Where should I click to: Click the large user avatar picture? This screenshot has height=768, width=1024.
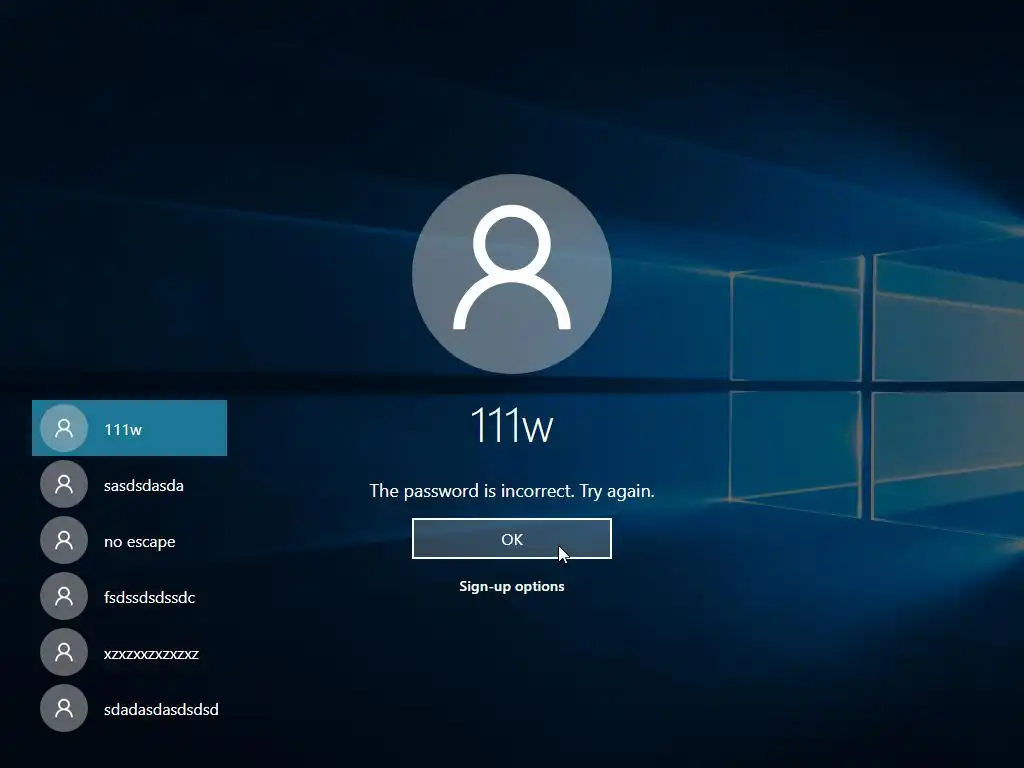point(511,274)
